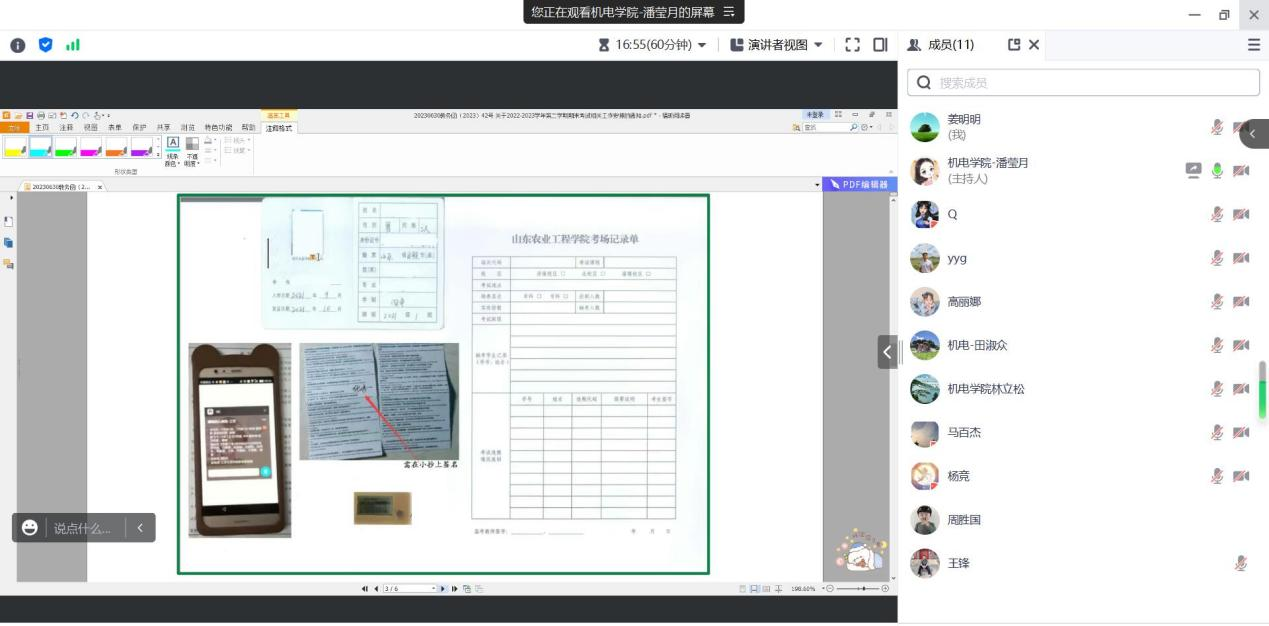The width and height of the screenshot is (1269, 626).
Task: Toggle microphone for 姜明明
Action: (x=1217, y=127)
